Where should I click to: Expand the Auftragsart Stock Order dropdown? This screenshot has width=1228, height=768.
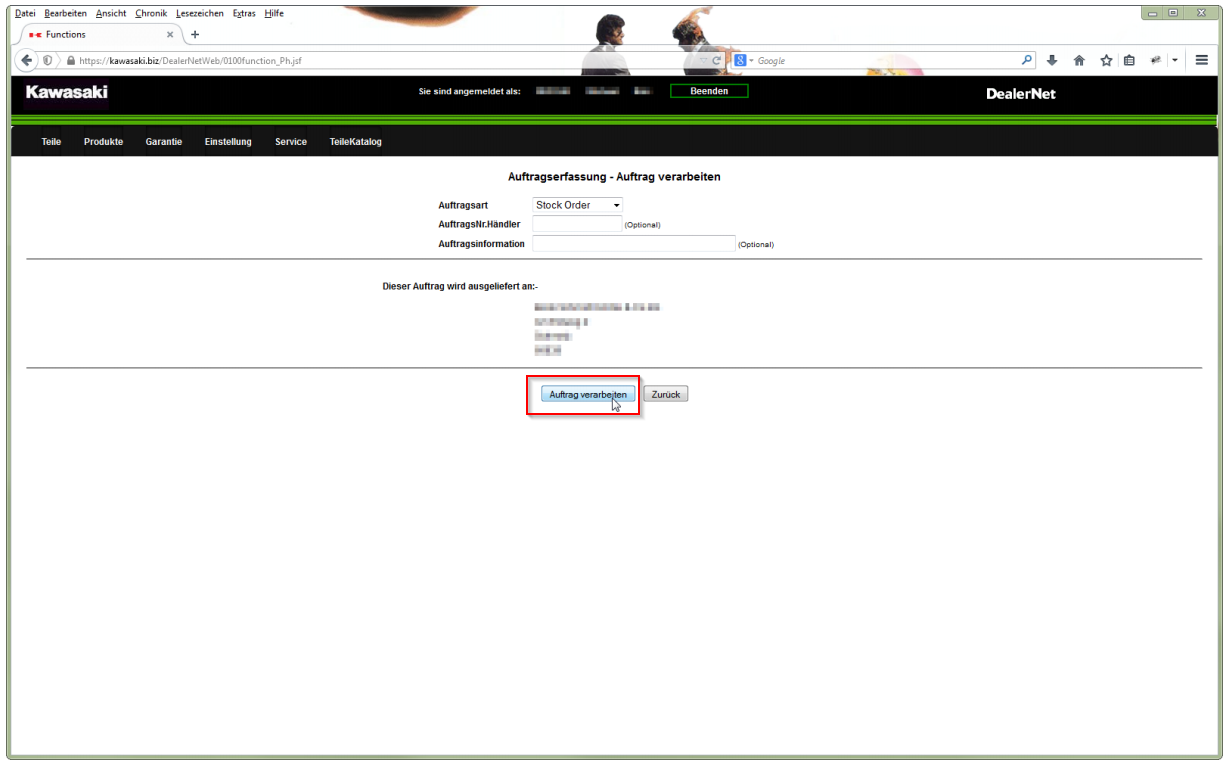[577, 205]
